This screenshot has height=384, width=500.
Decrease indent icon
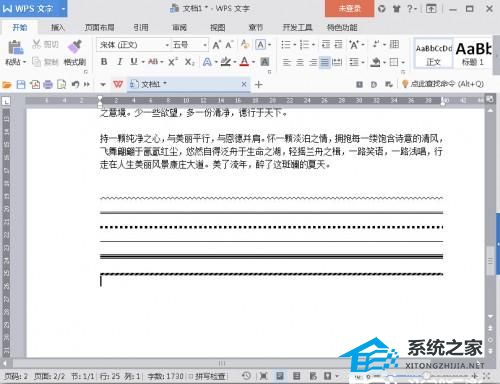click(326, 44)
